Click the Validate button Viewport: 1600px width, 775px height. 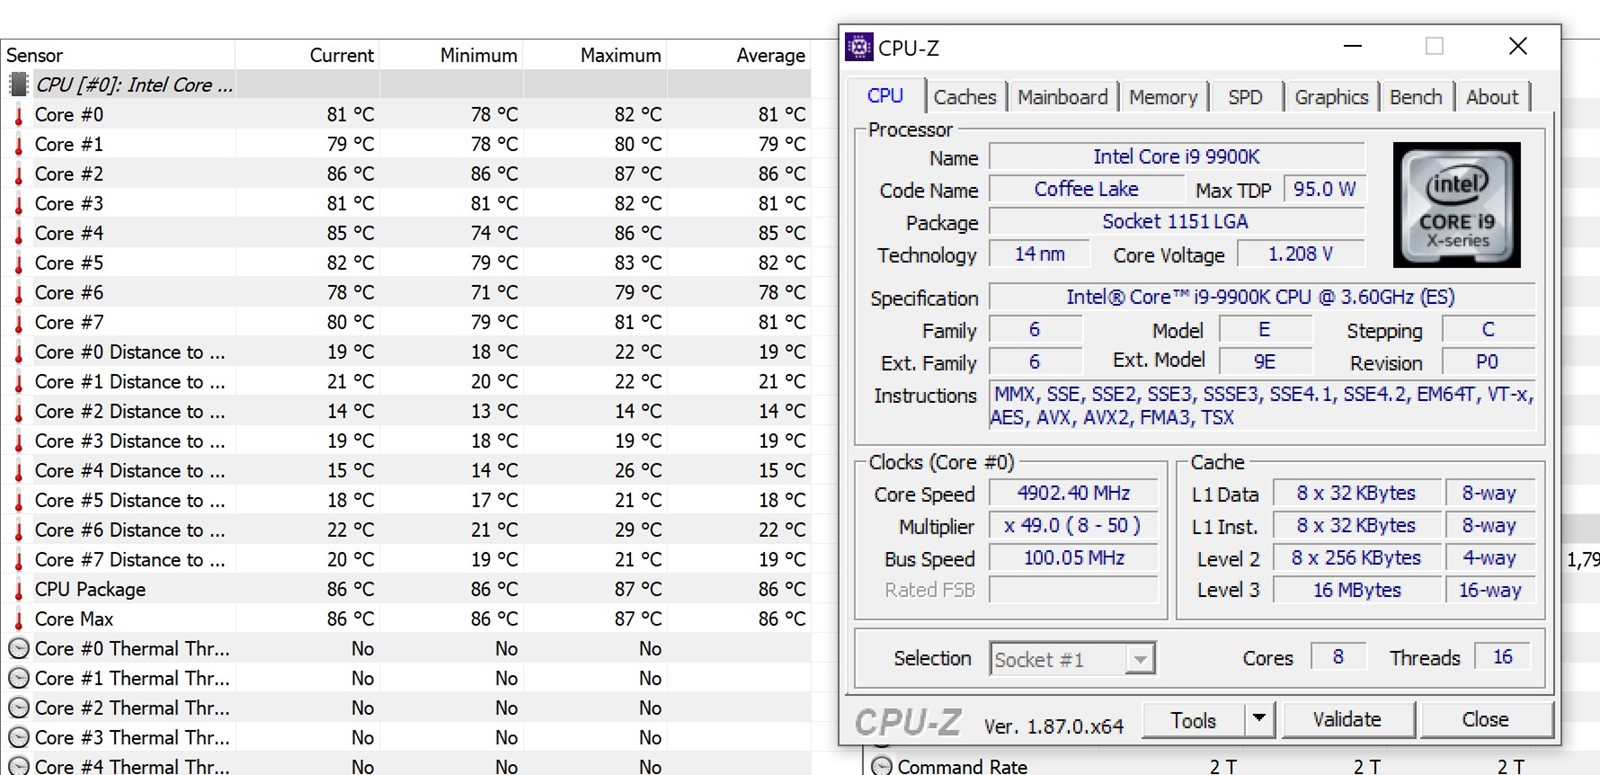[x=1347, y=719]
